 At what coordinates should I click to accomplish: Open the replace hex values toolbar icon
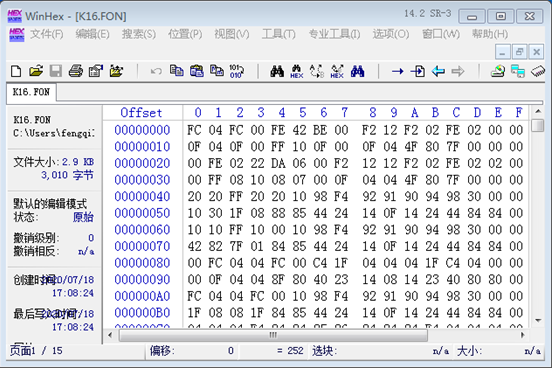click(x=337, y=71)
